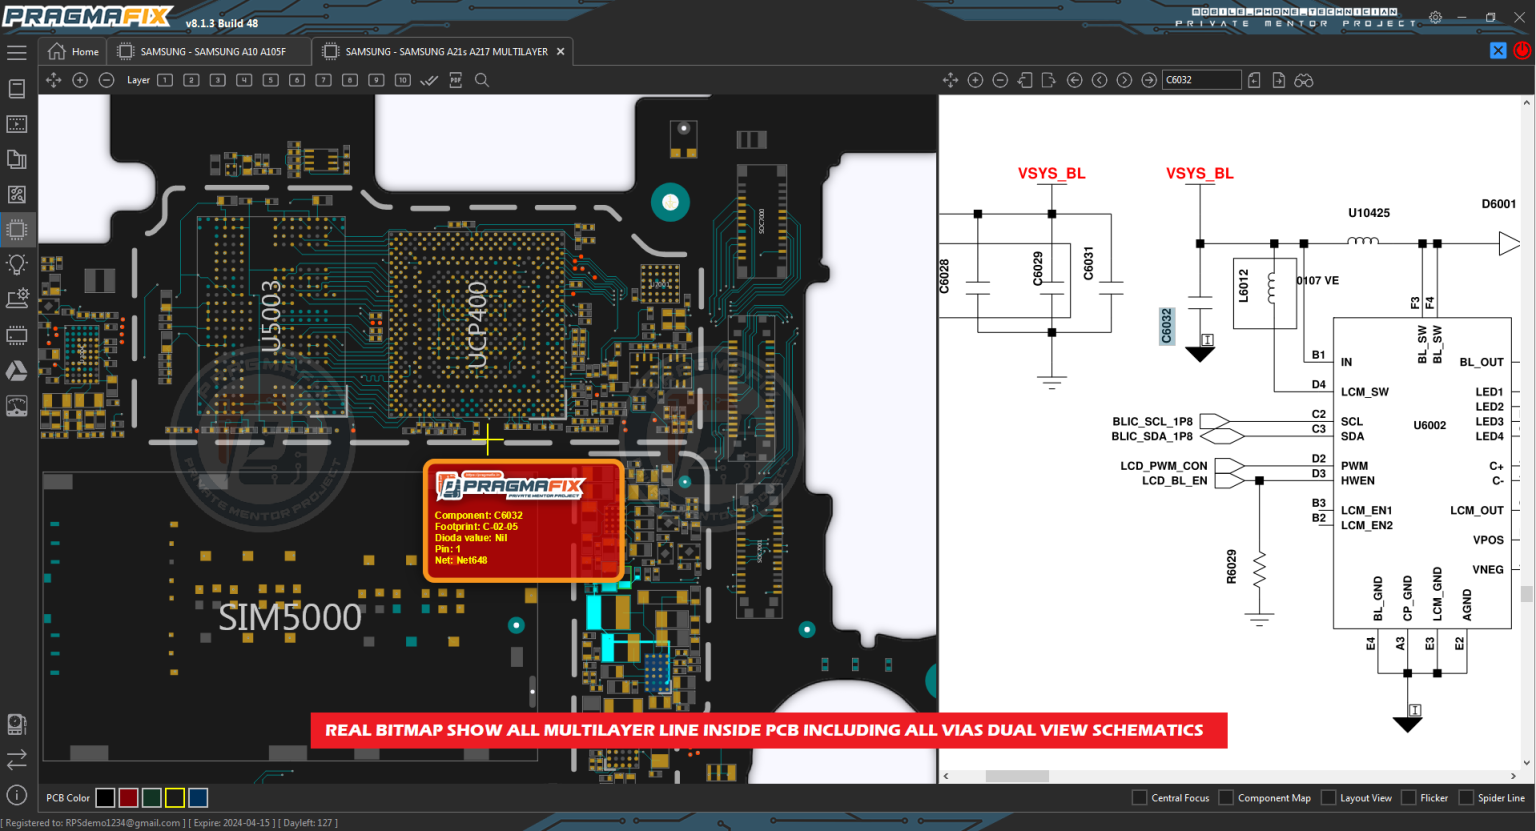
Task: Click the PDF export icon in PCB toolbar
Action: click(x=456, y=80)
